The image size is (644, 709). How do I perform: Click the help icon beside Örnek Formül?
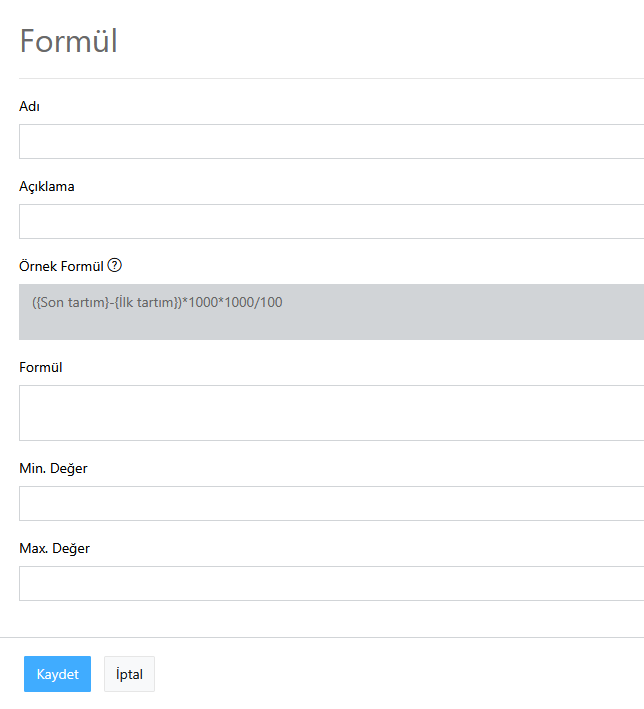click(x=115, y=266)
